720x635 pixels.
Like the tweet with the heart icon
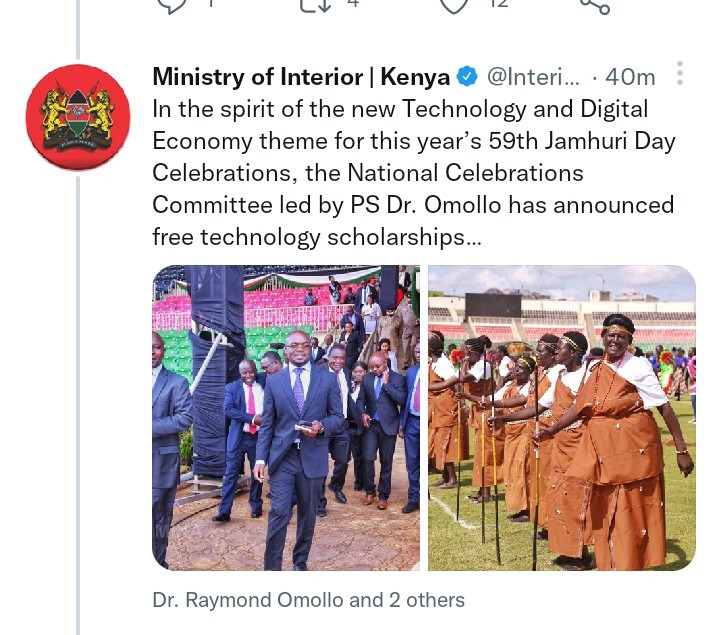coord(454,5)
